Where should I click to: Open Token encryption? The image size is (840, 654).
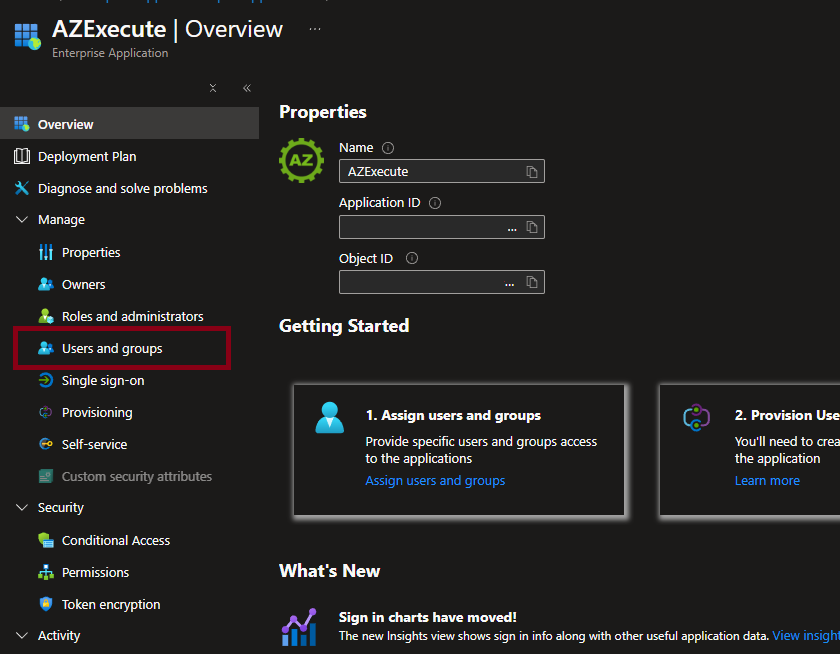coord(111,604)
